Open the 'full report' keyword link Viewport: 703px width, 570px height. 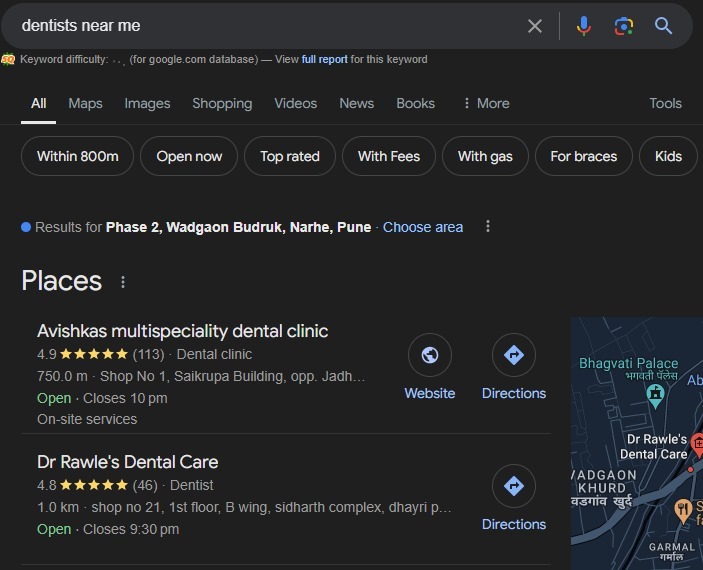click(324, 59)
